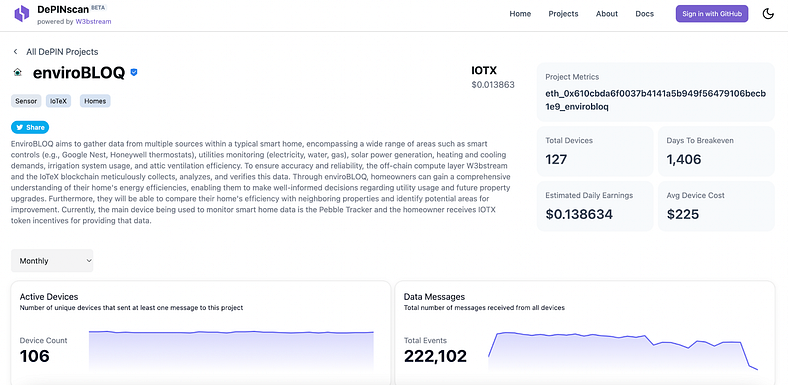Open the Home nav item
Image resolution: width=788 pixels, height=385 pixels.
[x=520, y=14]
